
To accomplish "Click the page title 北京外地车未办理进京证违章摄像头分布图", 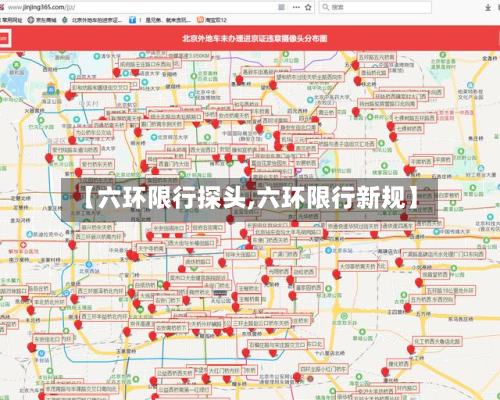I will pyautogui.click(x=255, y=38).
